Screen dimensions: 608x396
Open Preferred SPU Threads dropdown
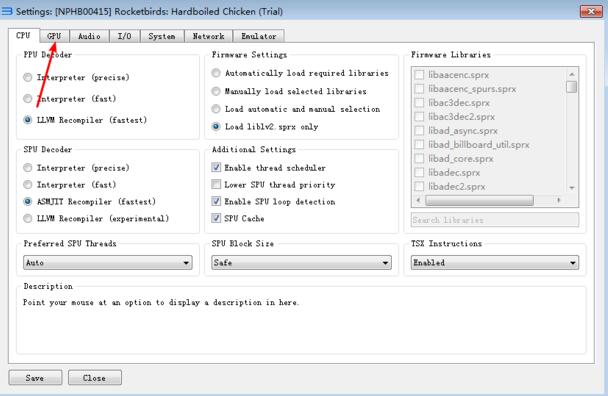108,263
